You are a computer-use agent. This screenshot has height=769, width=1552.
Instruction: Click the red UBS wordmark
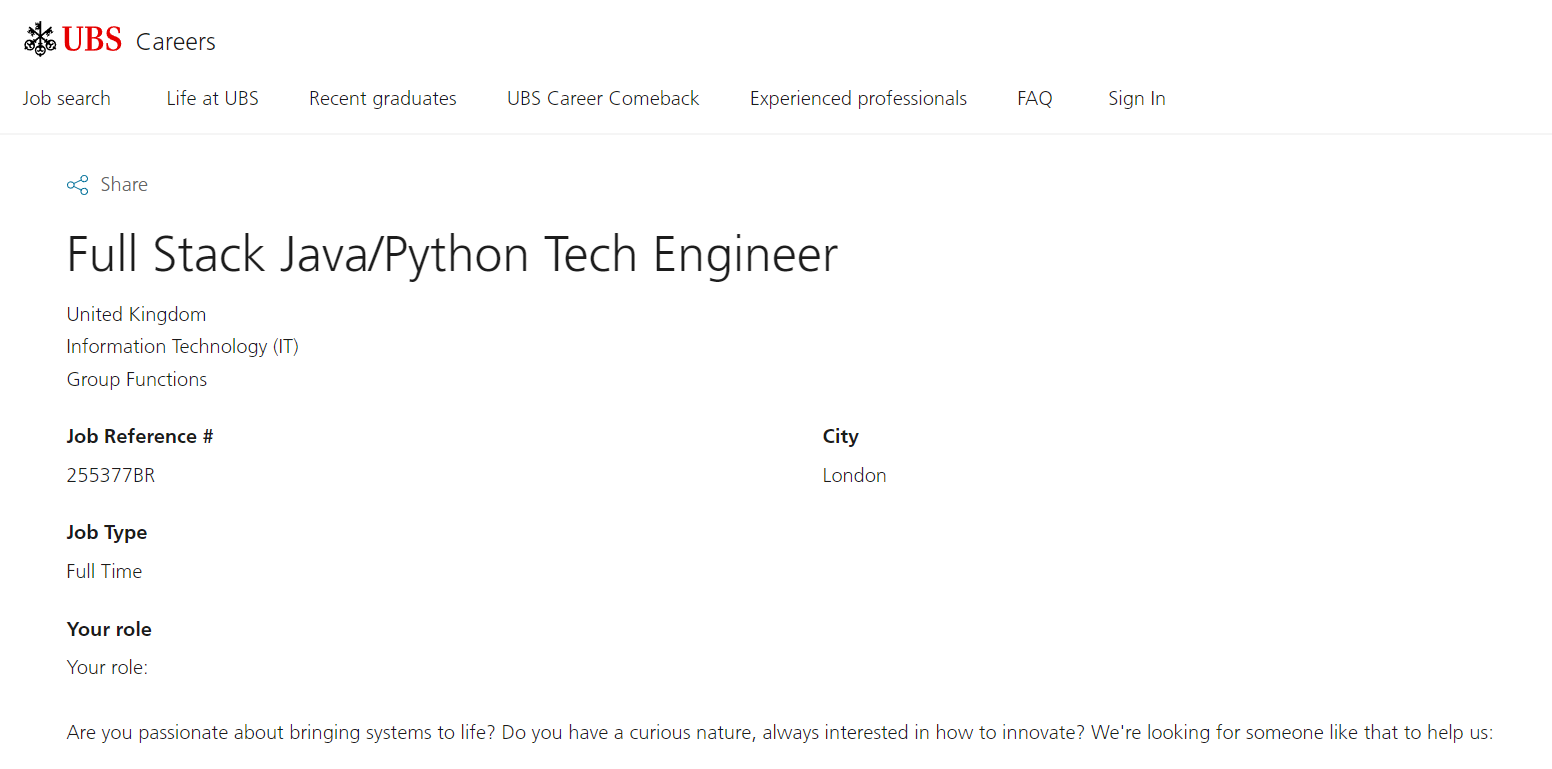coord(92,40)
